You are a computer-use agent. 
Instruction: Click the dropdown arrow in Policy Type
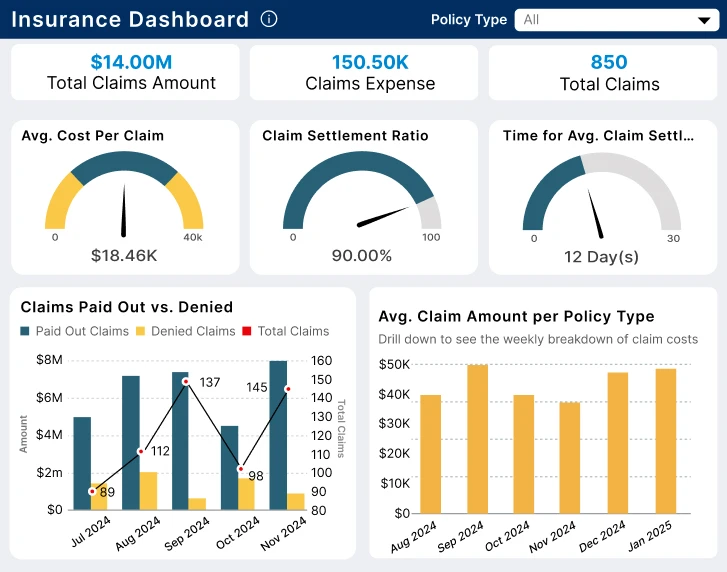pyautogui.click(x=700, y=20)
